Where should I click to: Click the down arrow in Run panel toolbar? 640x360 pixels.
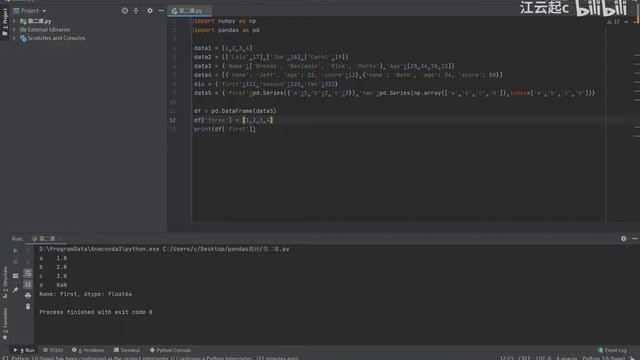28,262
